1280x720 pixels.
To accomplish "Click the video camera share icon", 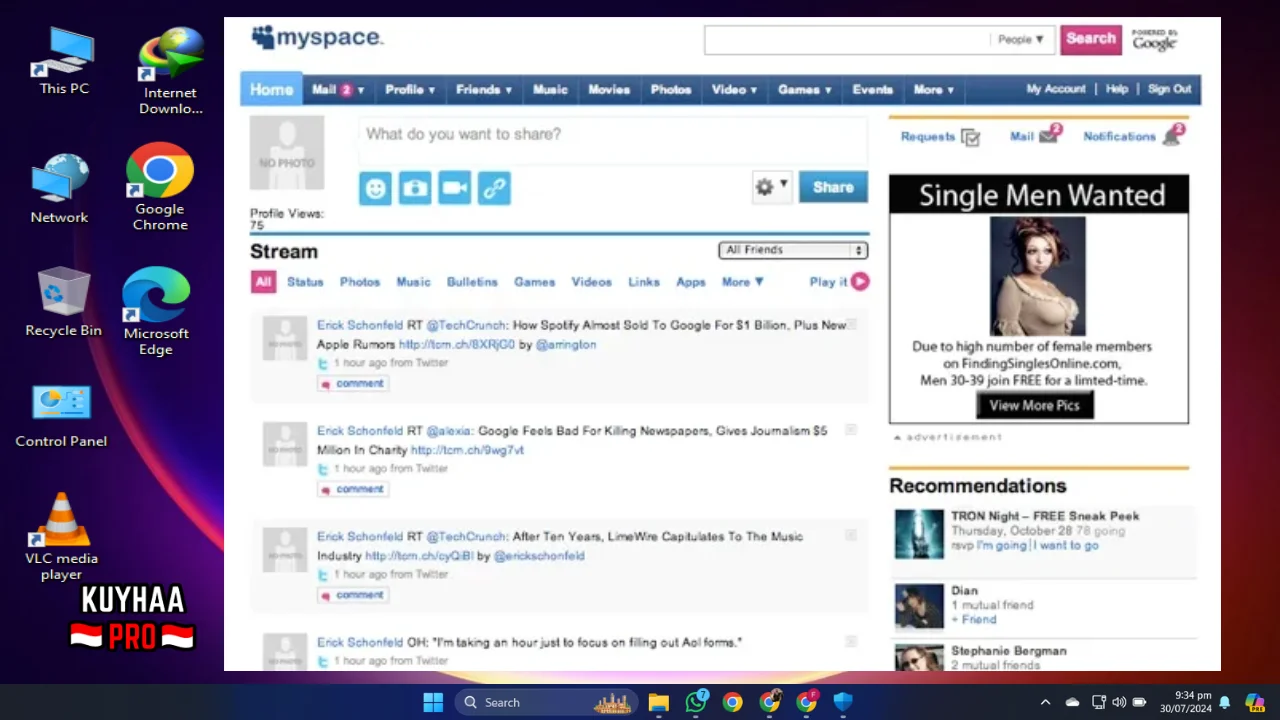I will pyautogui.click(x=454, y=187).
